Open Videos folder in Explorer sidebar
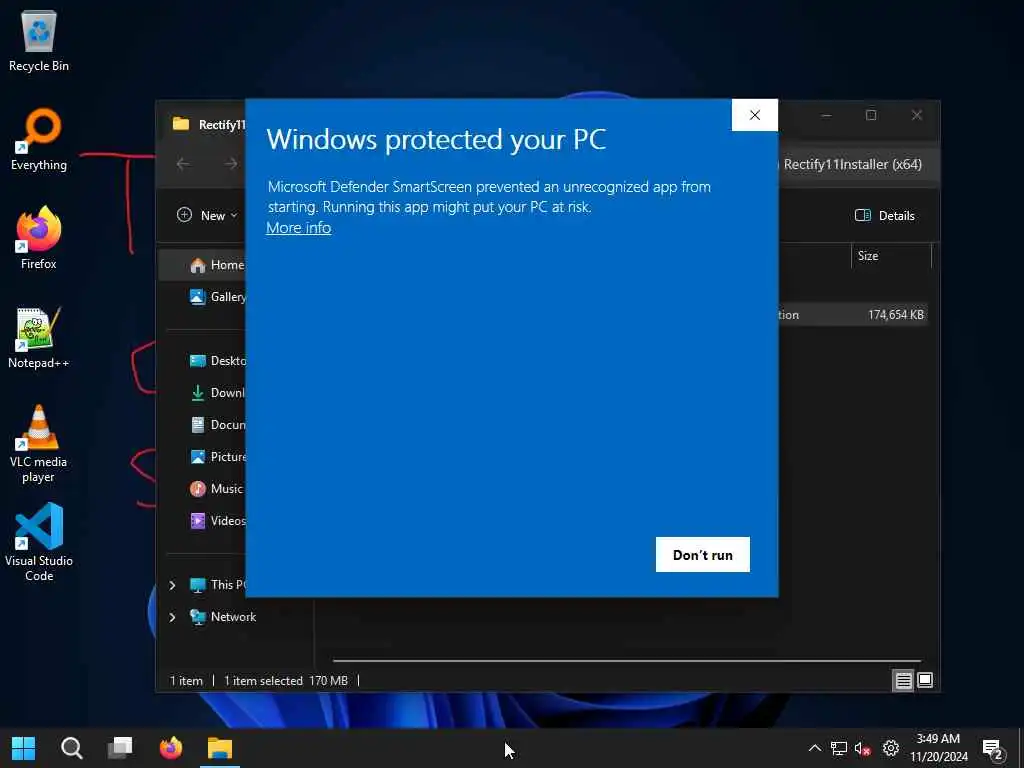1024x768 pixels. coord(216,520)
